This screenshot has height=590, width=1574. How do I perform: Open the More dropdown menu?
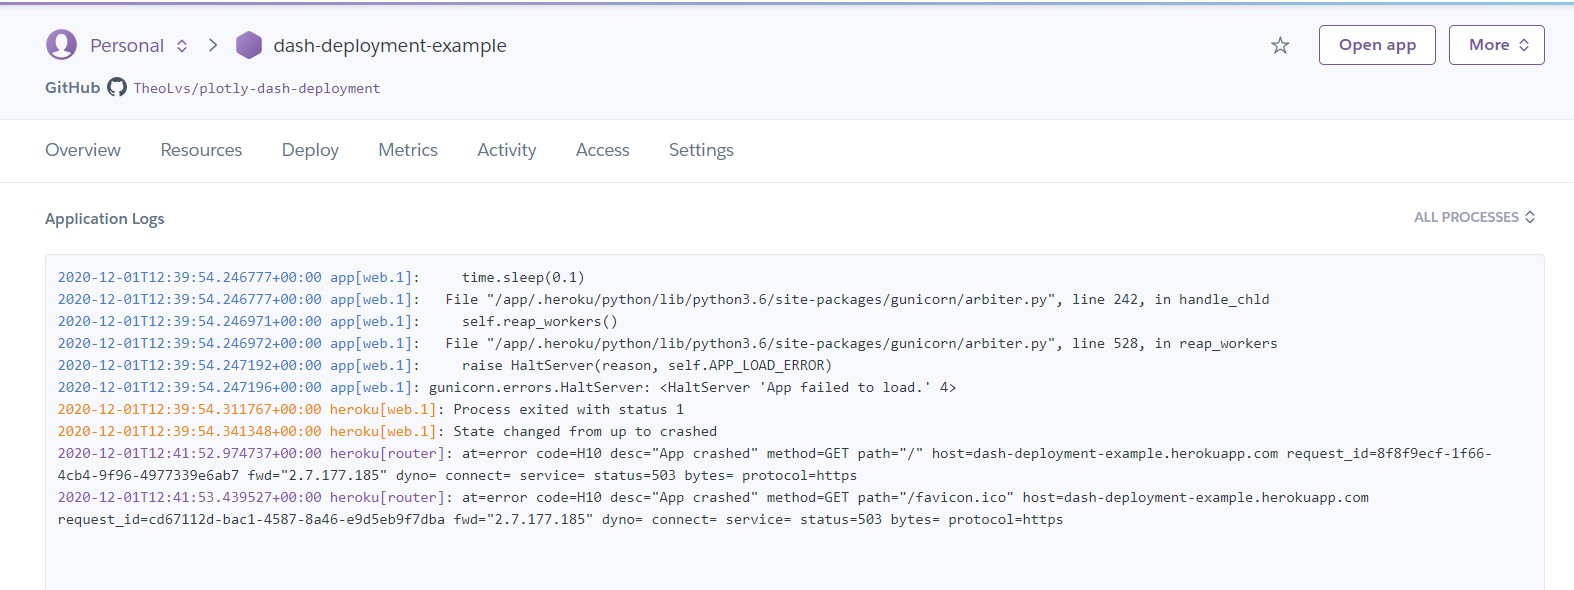click(1496, 45)
